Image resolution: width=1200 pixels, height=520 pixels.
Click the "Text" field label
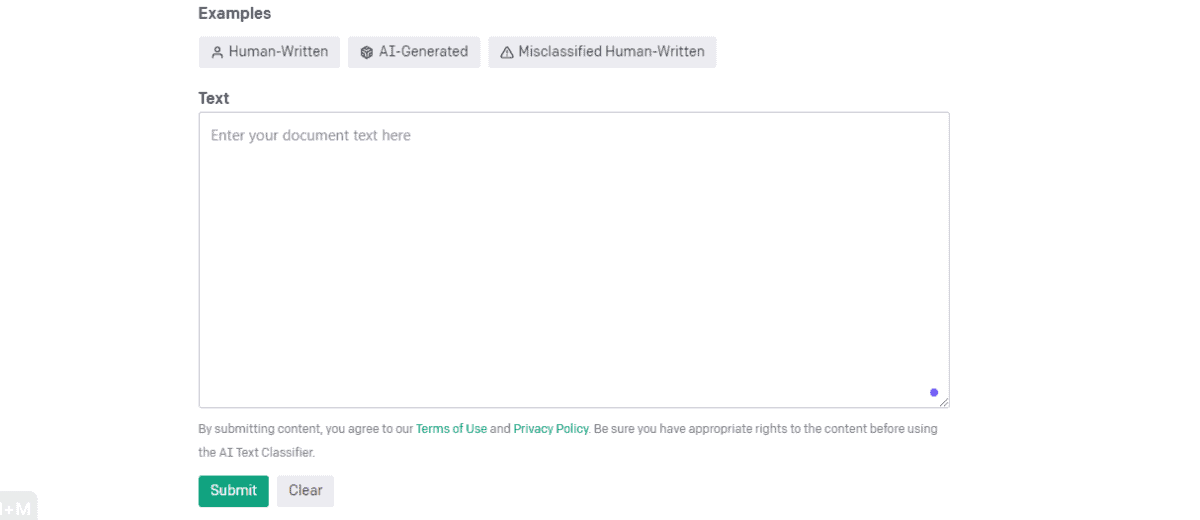(214, 98)
